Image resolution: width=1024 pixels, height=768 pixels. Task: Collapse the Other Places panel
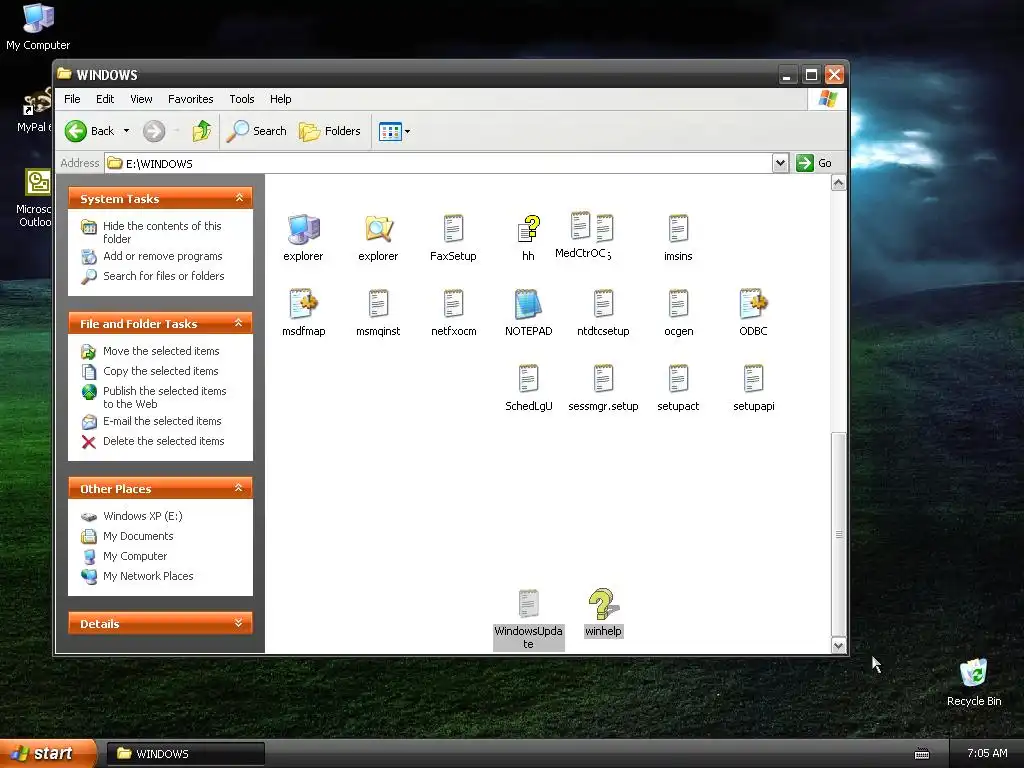(239, 488)
